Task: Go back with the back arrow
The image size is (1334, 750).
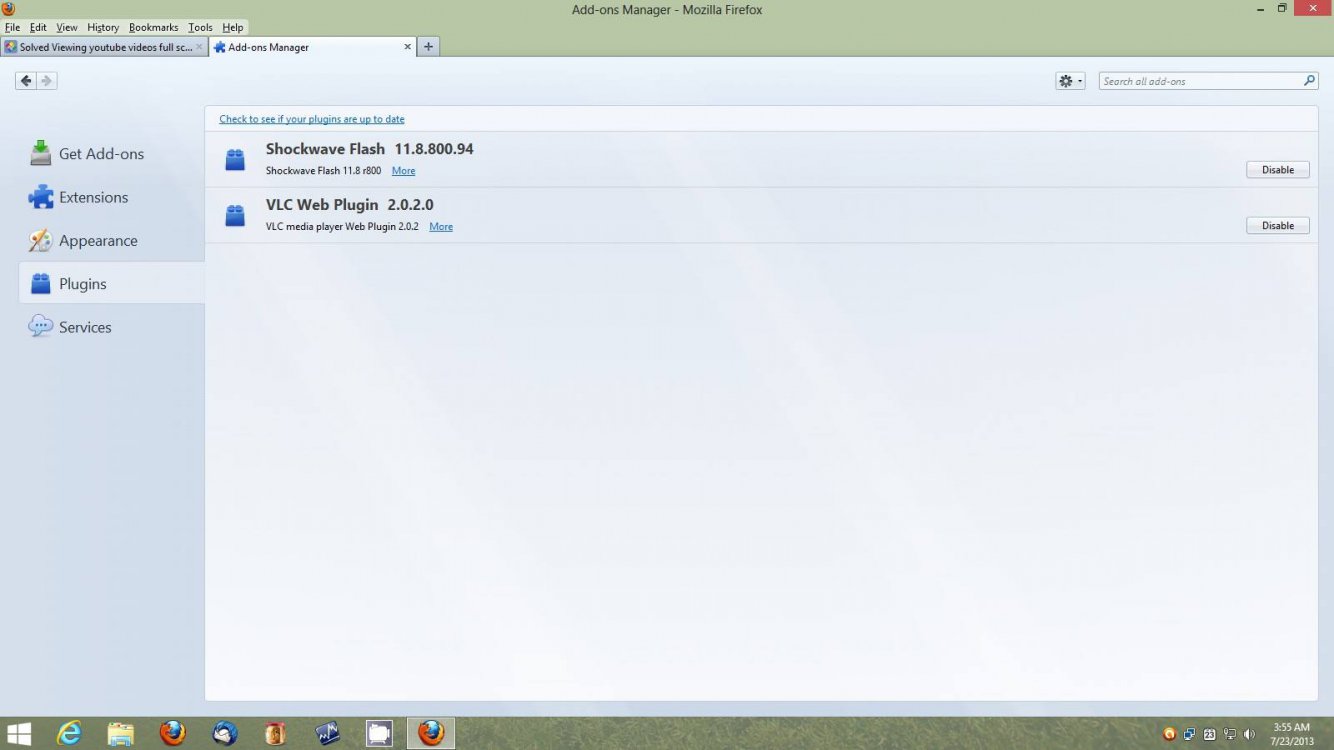Action: pos(26,81)
